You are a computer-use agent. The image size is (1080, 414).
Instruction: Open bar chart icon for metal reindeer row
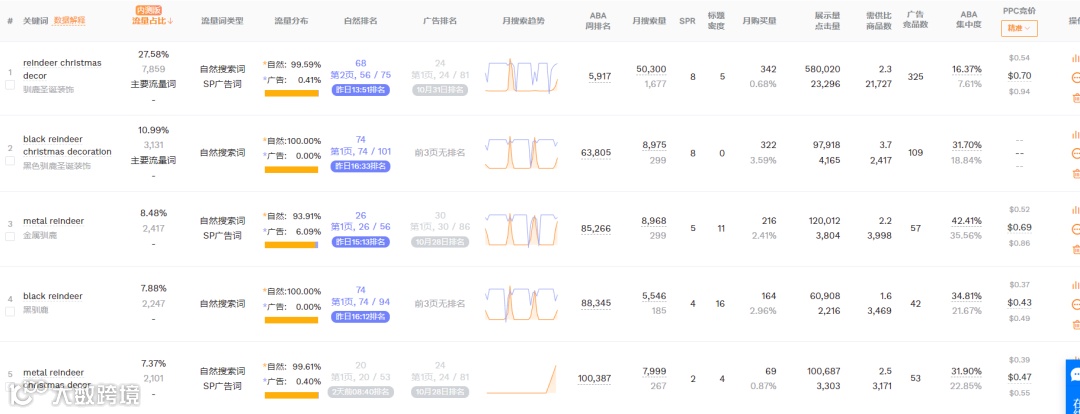point(1075,208)
